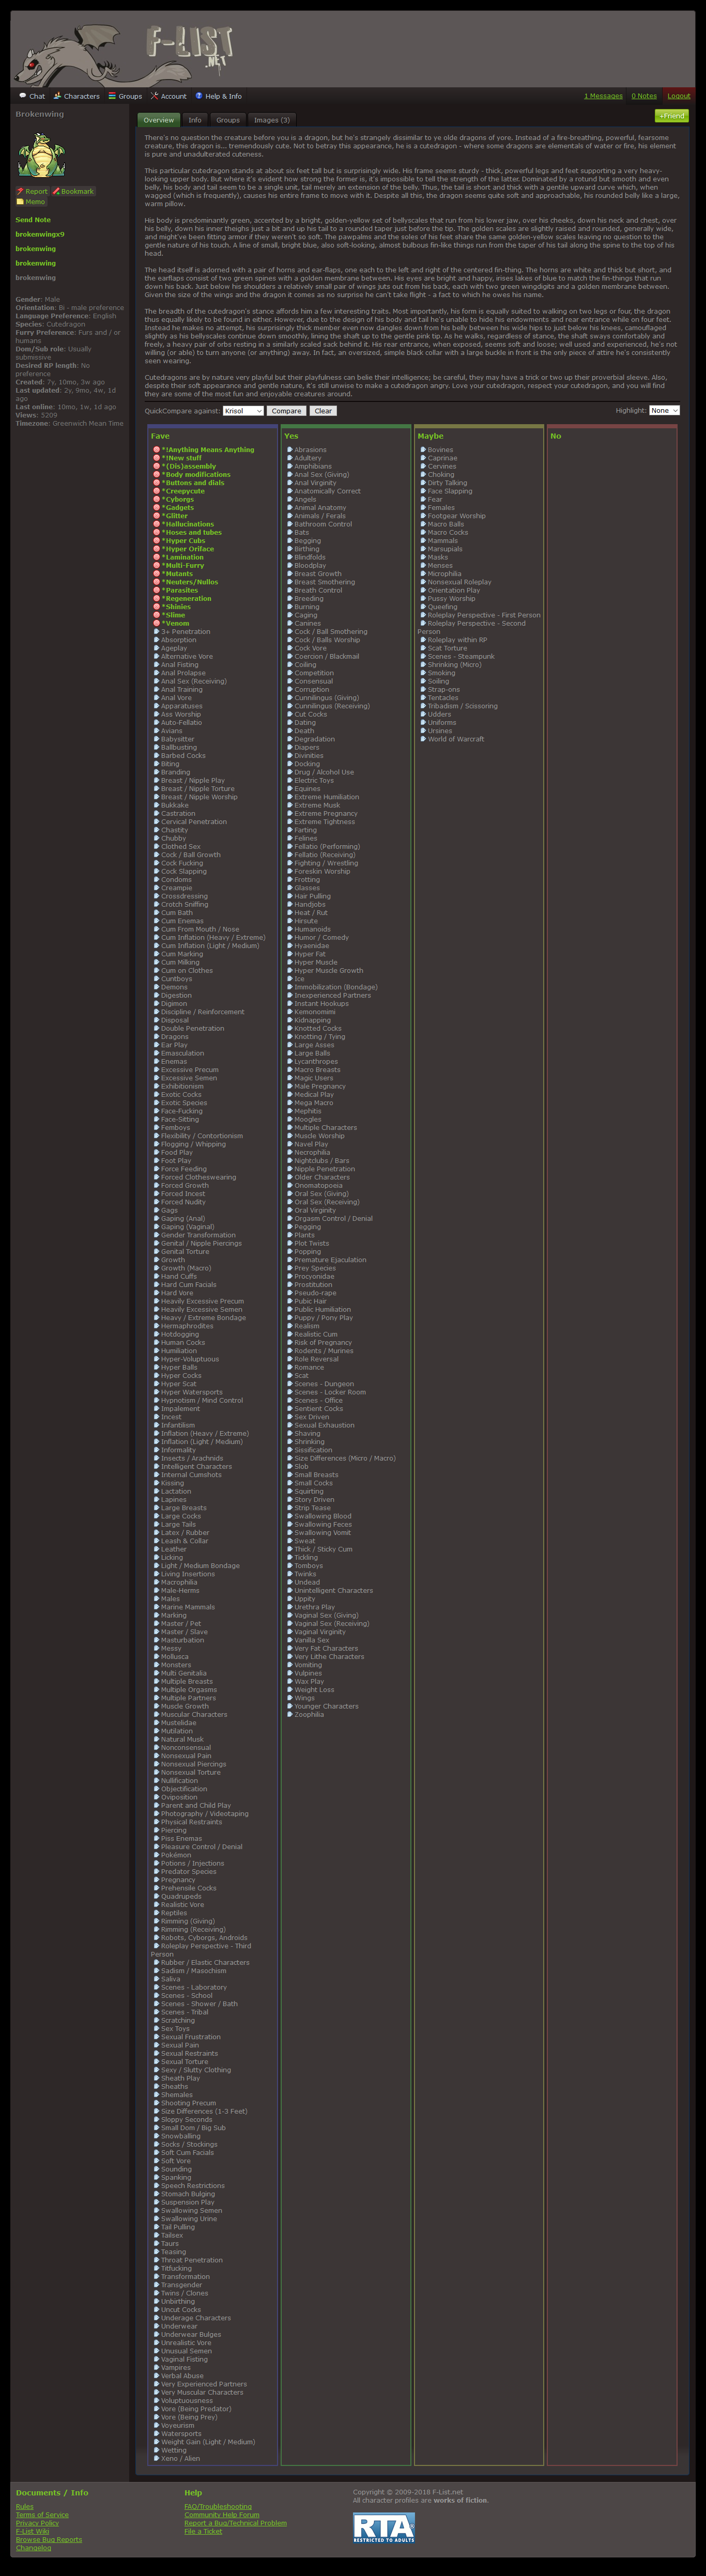Click the Report flag icon
The height and width of the screenshot is (2576, 706).
tap(20, 191)
